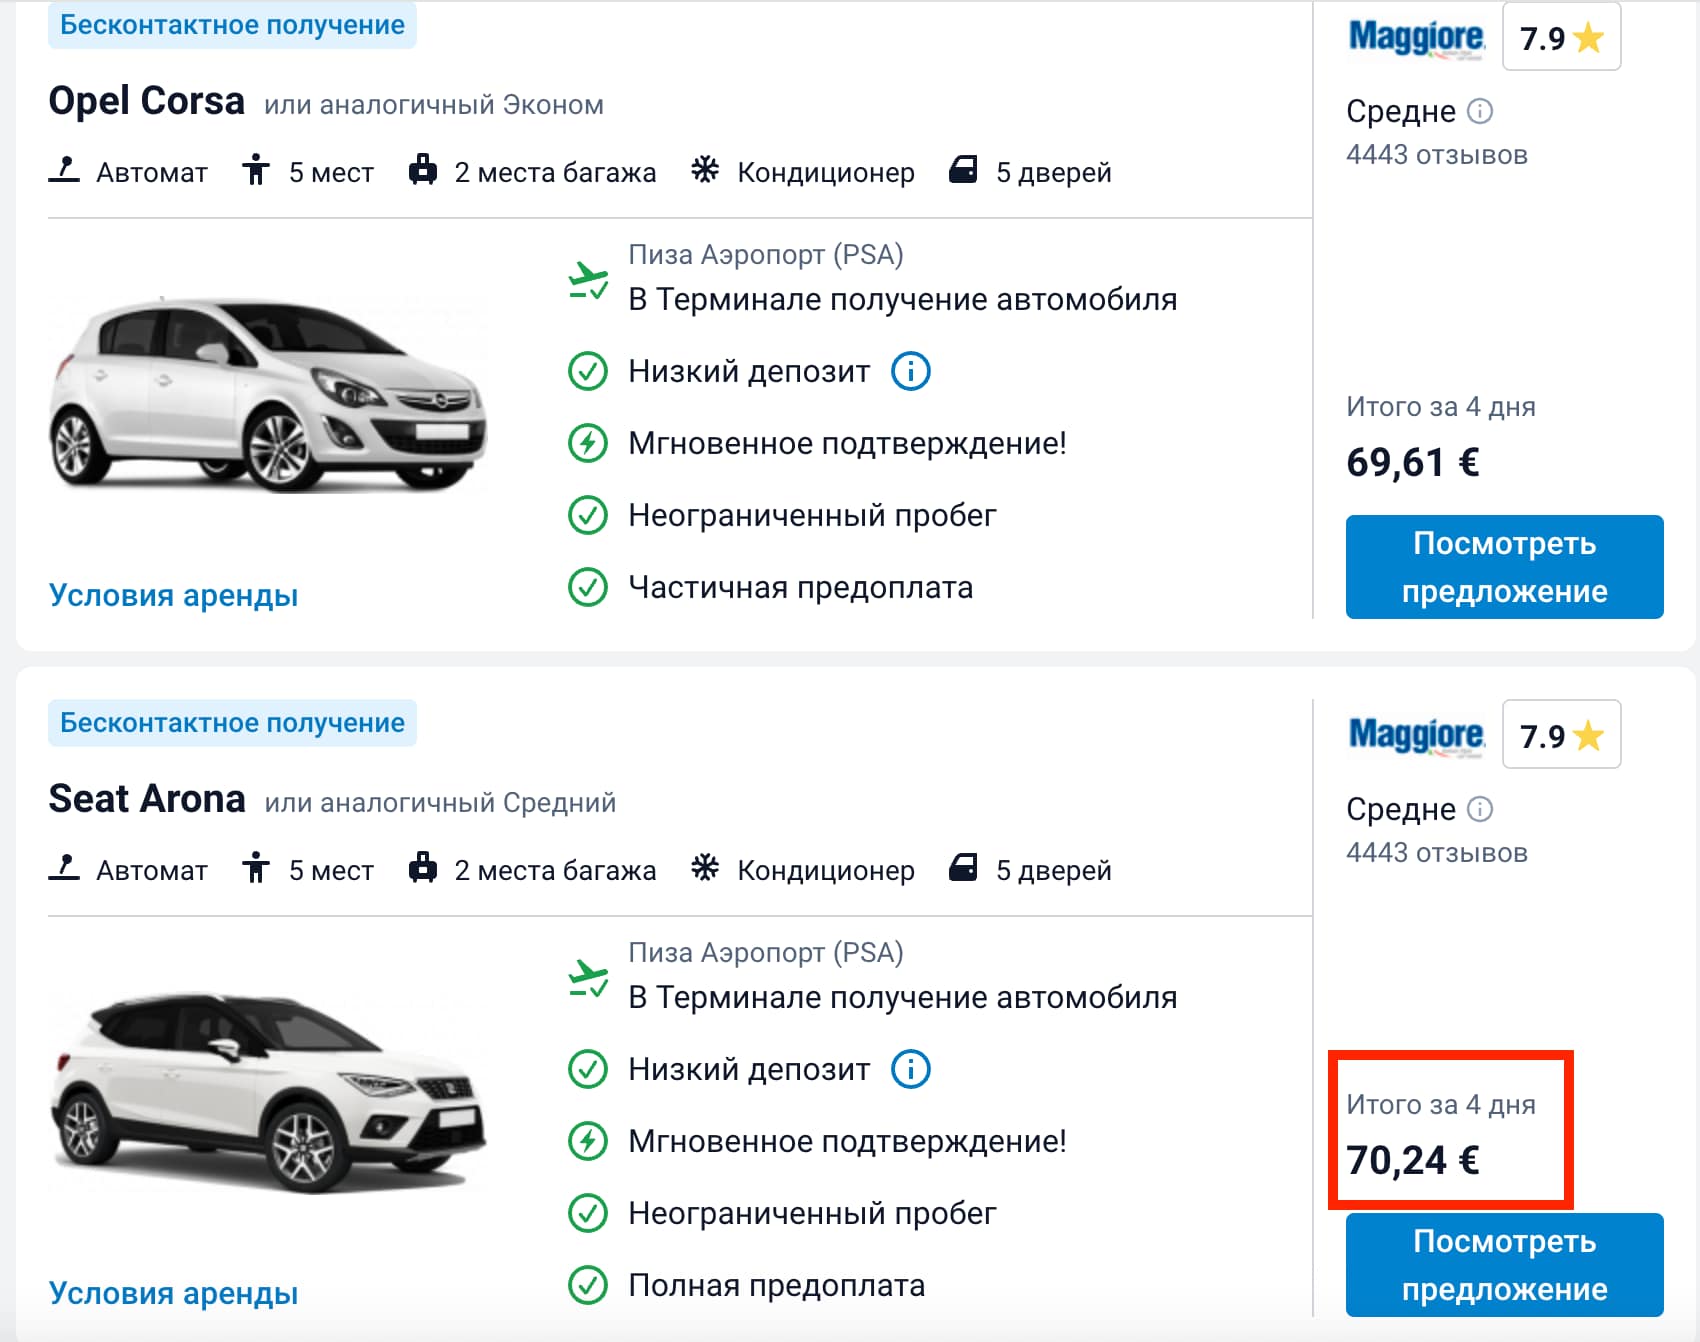This screenshot has width=1700, height=1342.
Task: Click contactless pickup badge on Seat Arona
Action: (232, 723)
